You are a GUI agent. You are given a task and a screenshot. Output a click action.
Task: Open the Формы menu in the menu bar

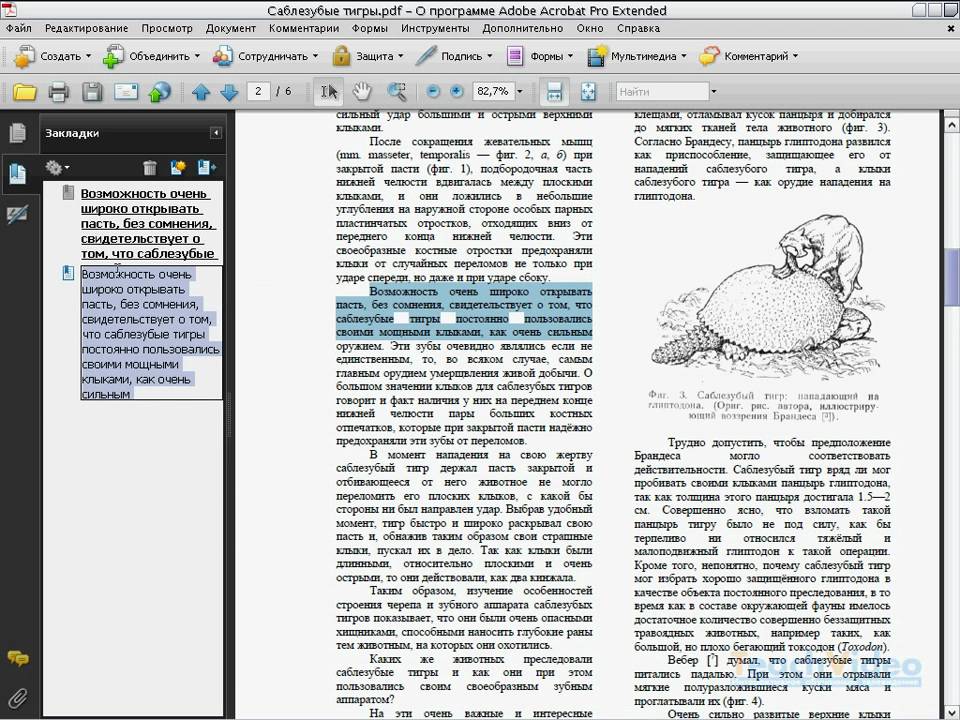(x=369, y=28)
